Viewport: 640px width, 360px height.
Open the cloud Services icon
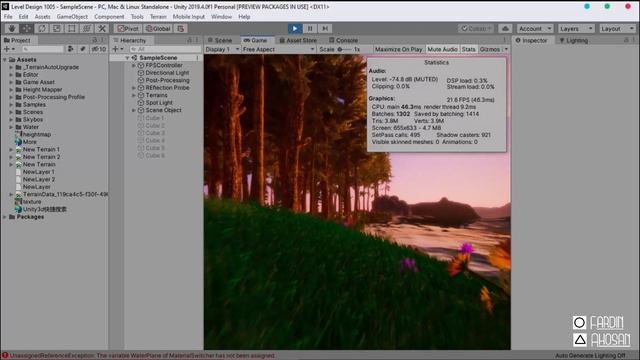[505, 29]
